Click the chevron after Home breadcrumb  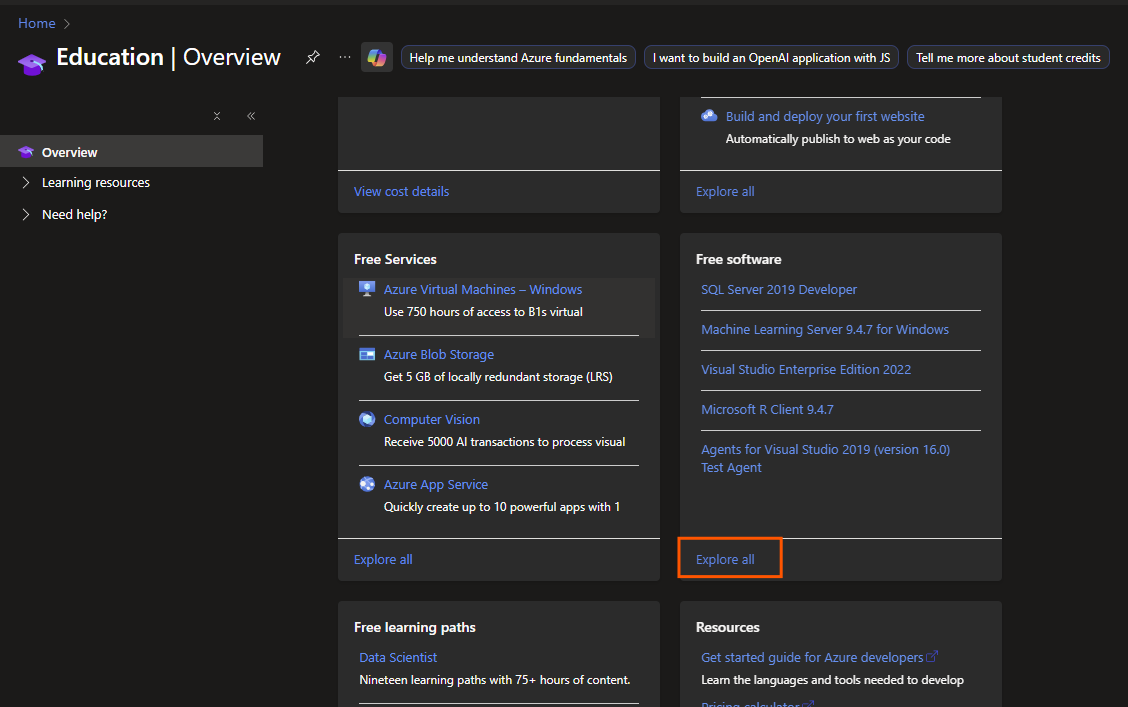click(67, 24)
